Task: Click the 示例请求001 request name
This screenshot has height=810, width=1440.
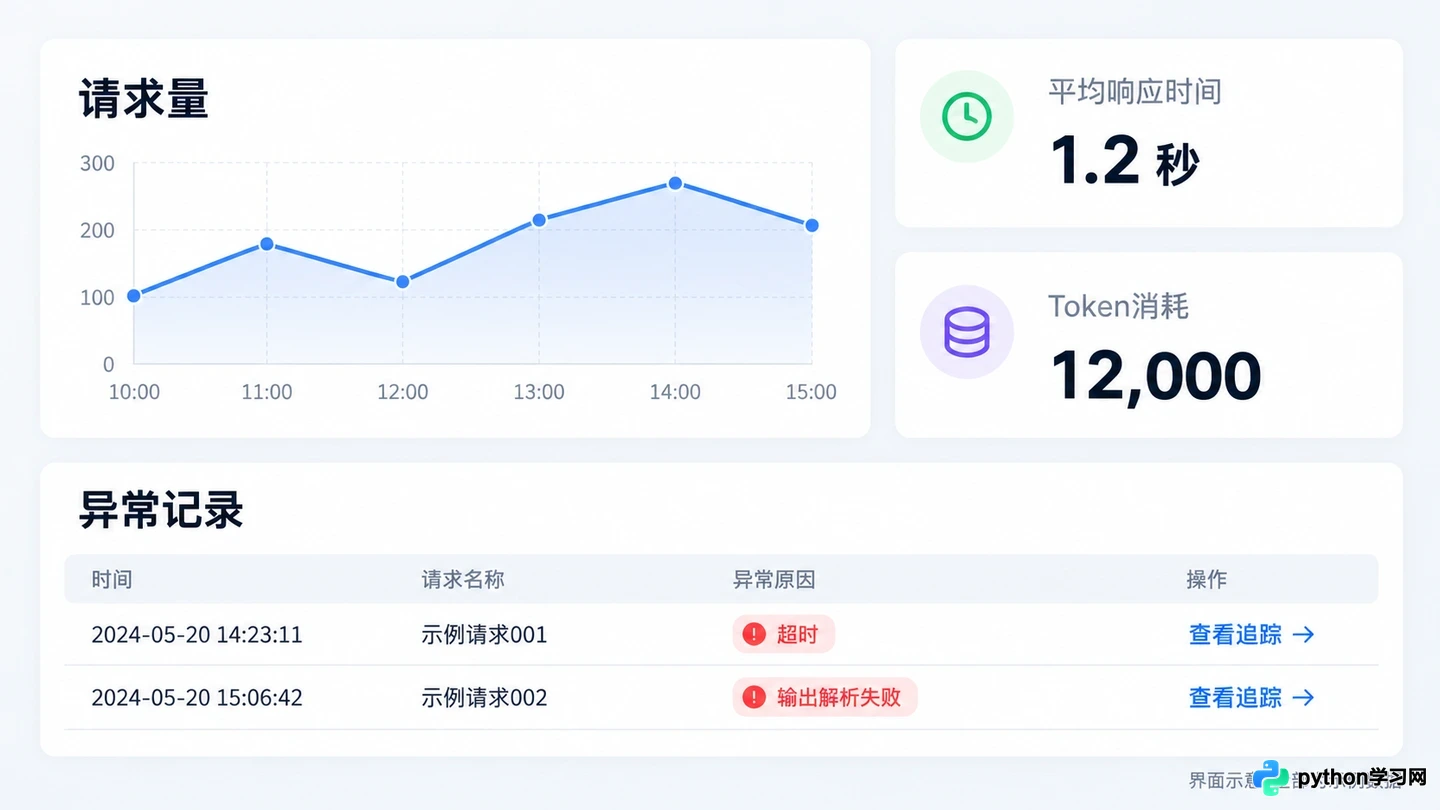Action: click(484, 635)
